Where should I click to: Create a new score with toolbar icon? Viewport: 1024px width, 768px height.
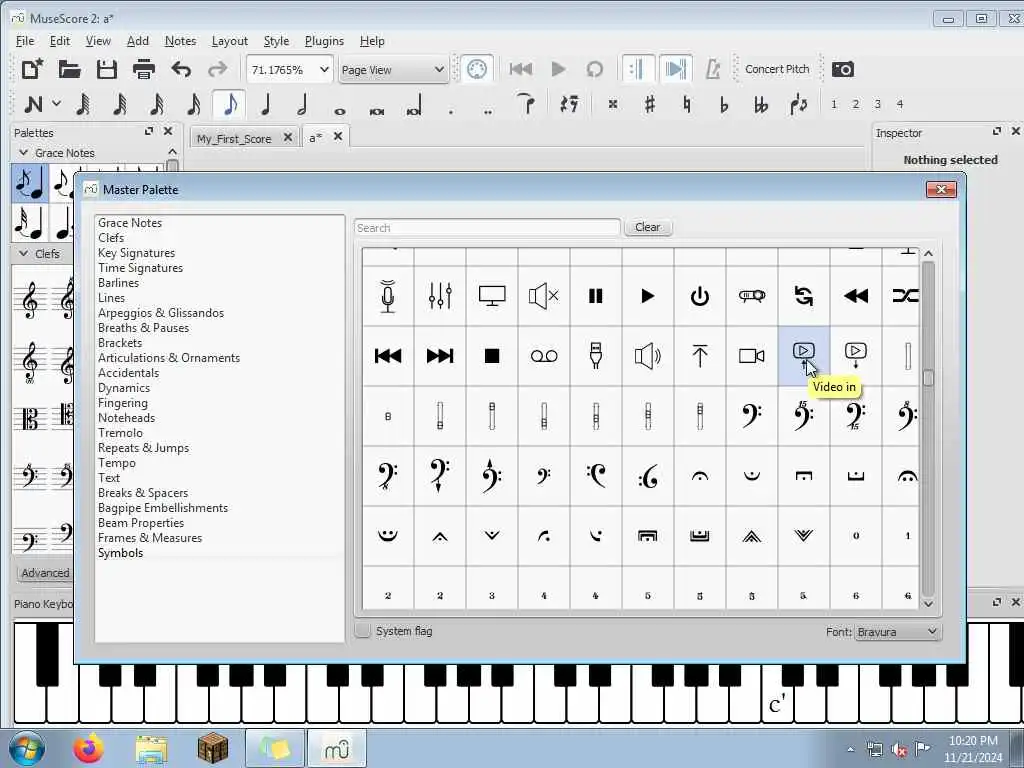click(32, 69)
